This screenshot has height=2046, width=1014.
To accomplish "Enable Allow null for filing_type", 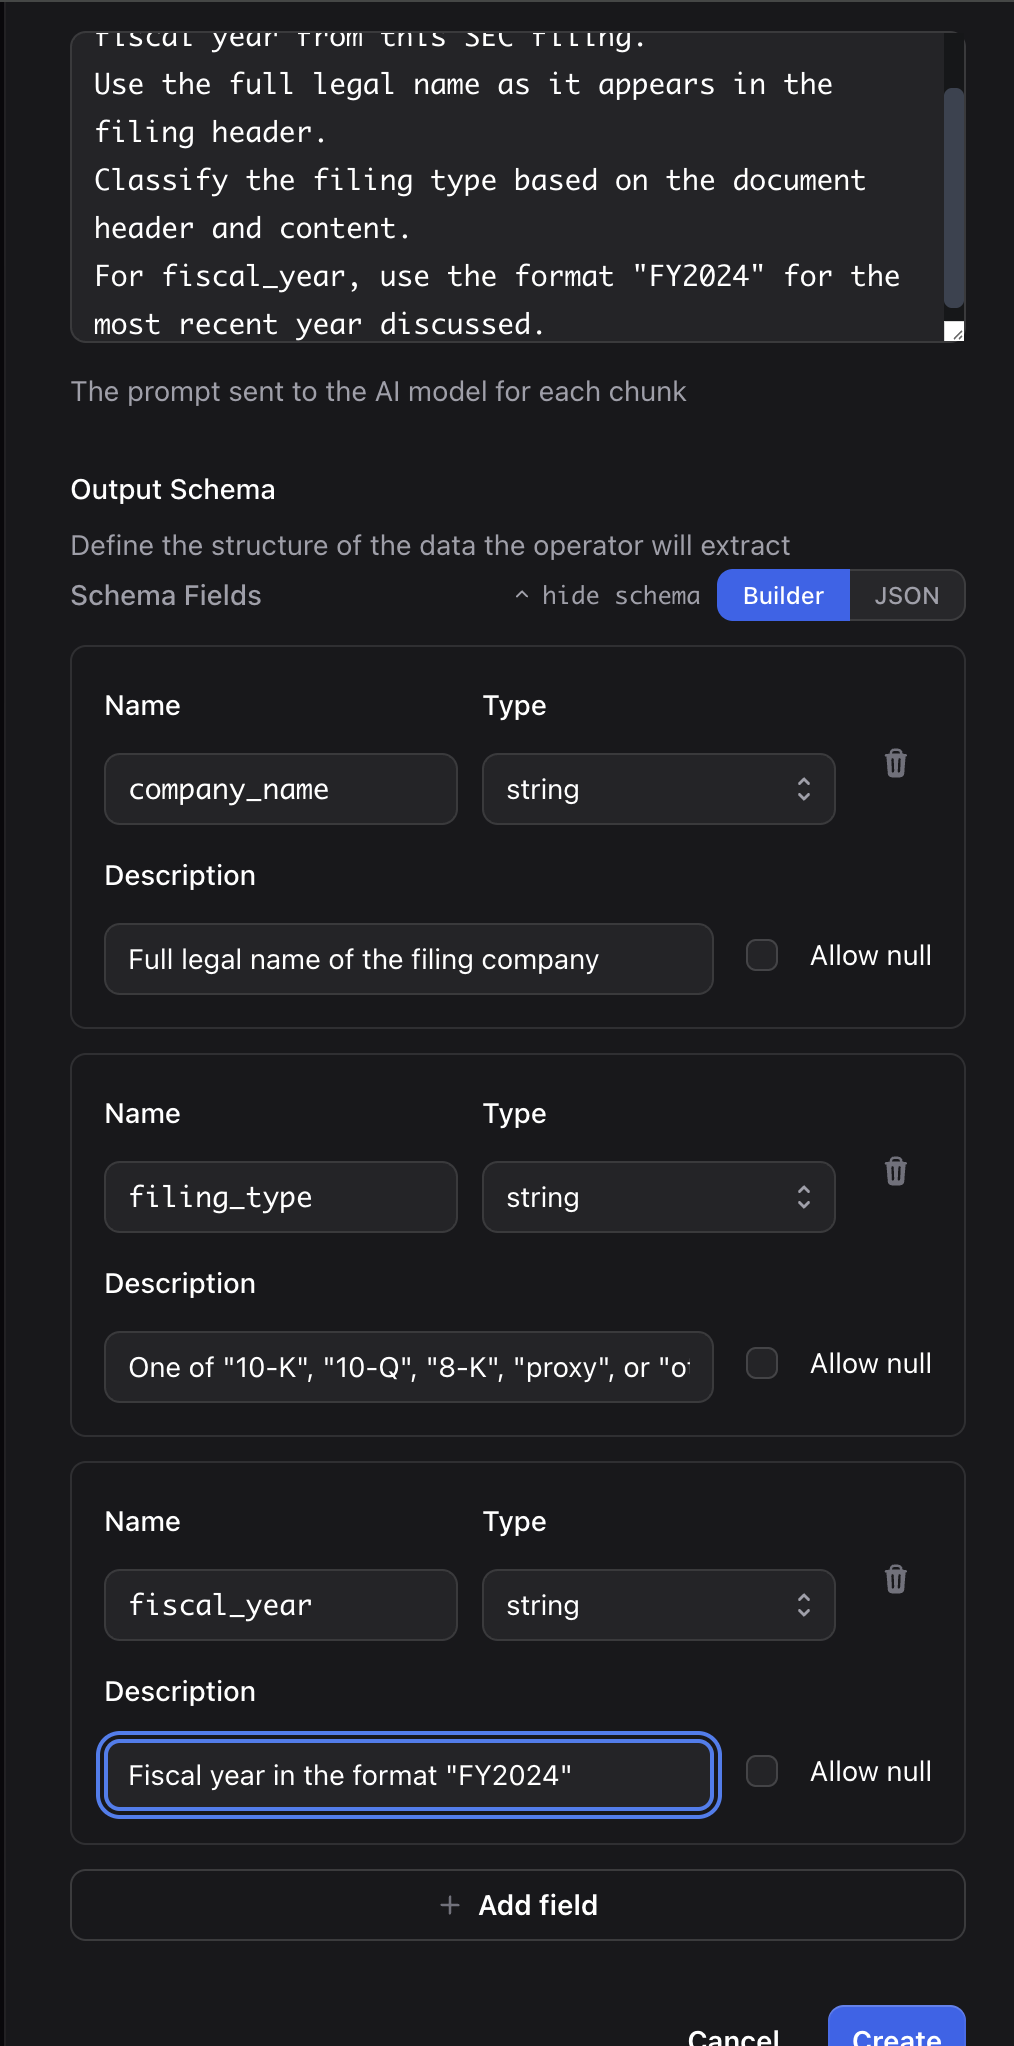I will pyautogui.click(x=762, y=1363).
